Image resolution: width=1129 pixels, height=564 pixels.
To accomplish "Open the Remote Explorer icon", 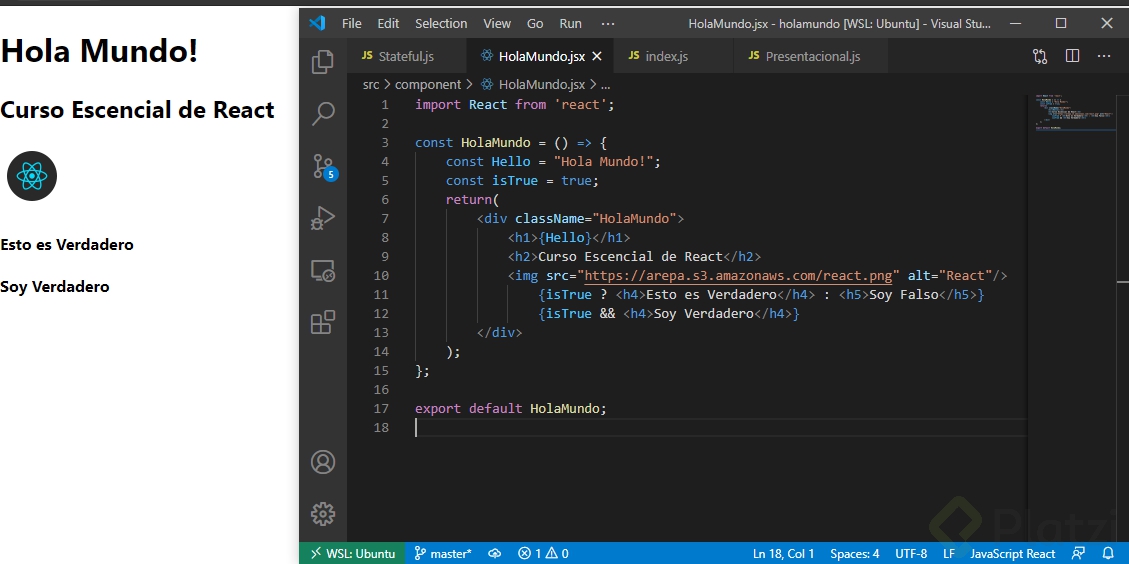I will (323, 270).
